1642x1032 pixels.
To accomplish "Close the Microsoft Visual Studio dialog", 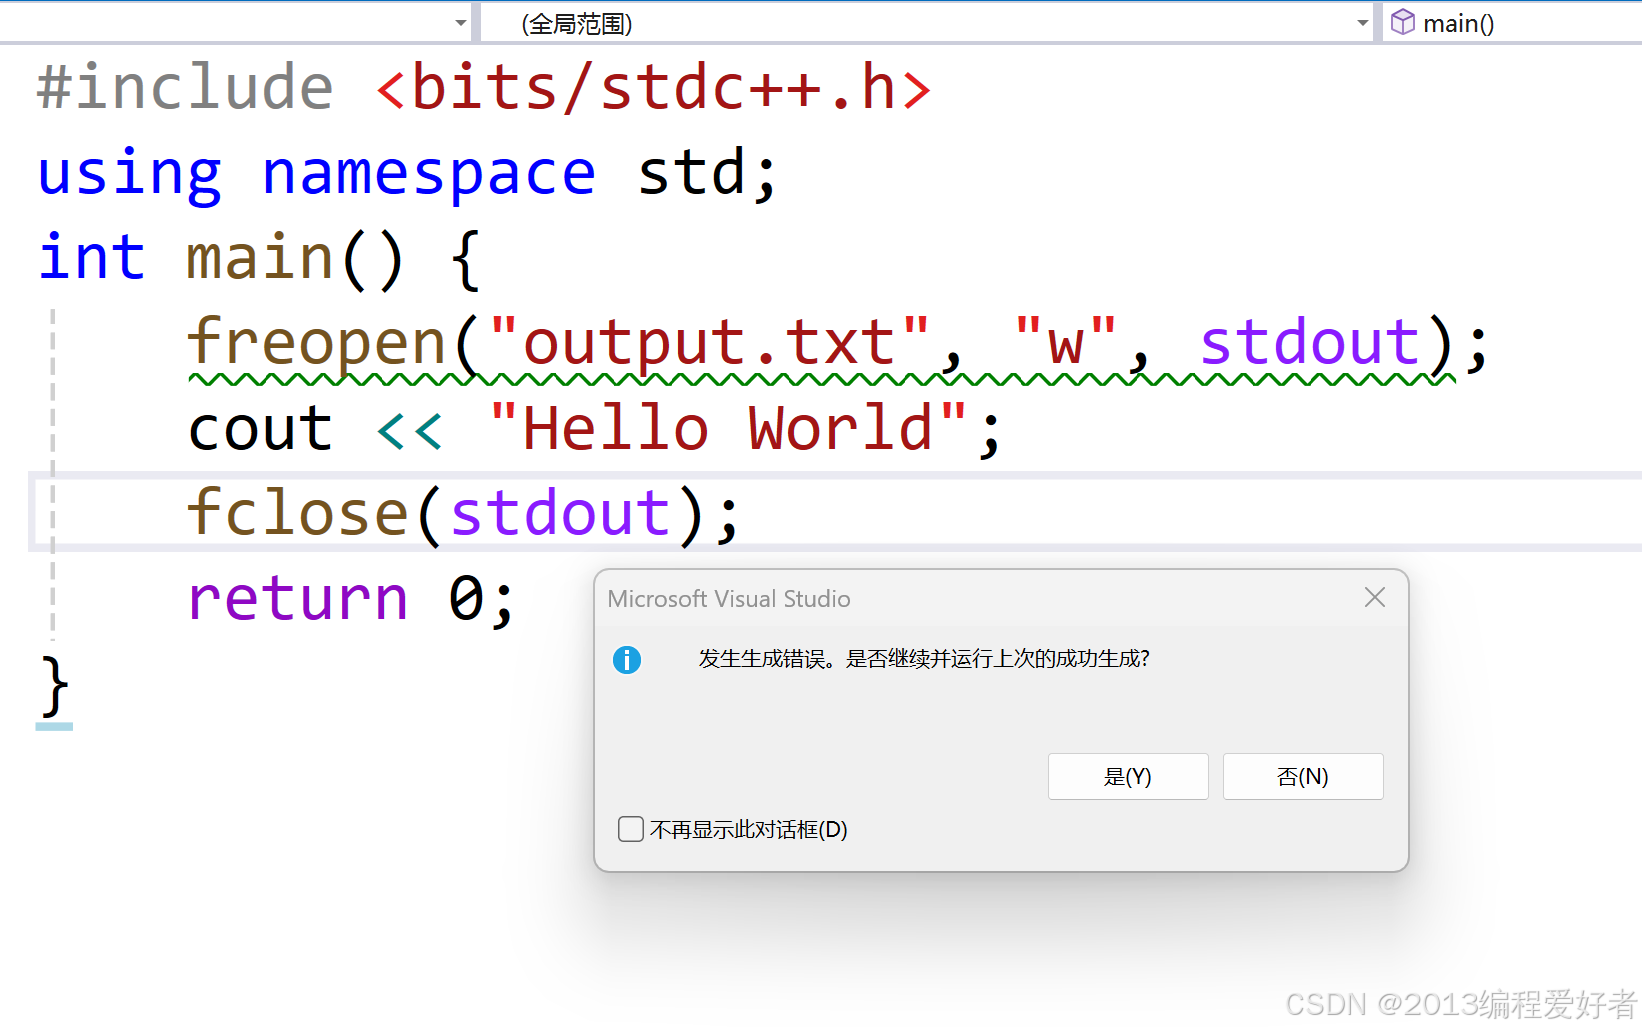I will [x=1375, y=598].
